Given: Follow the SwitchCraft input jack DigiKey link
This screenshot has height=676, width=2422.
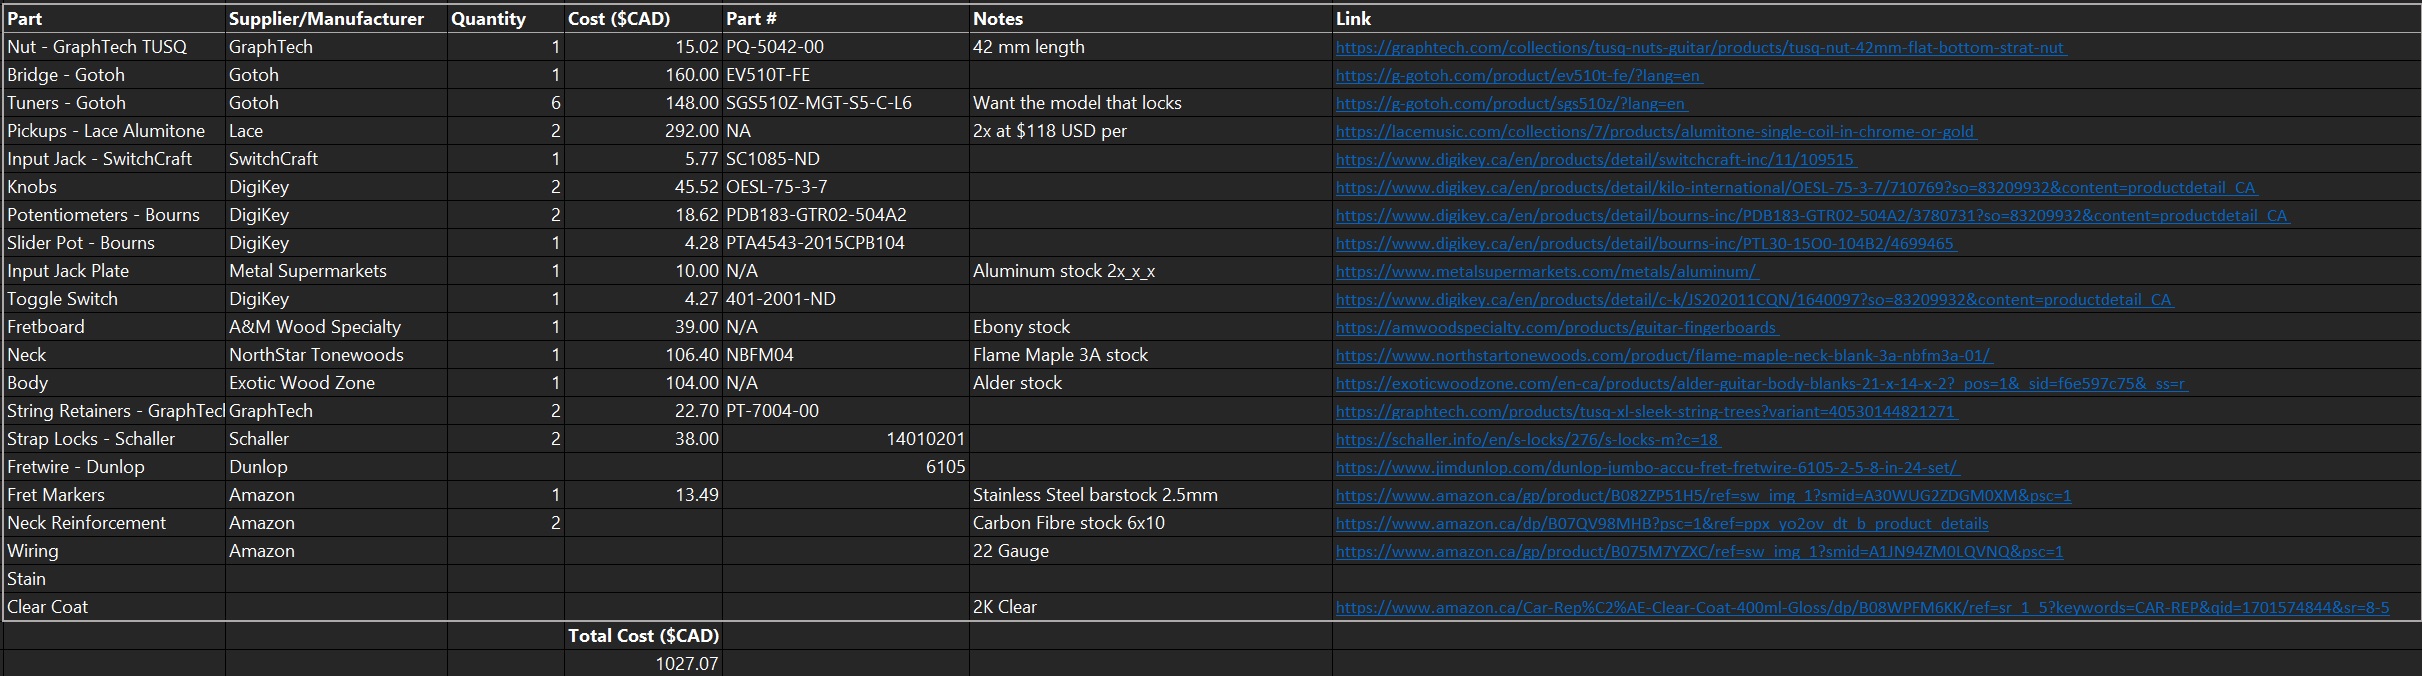Looking at the screenshot, I should point(1595,160).
